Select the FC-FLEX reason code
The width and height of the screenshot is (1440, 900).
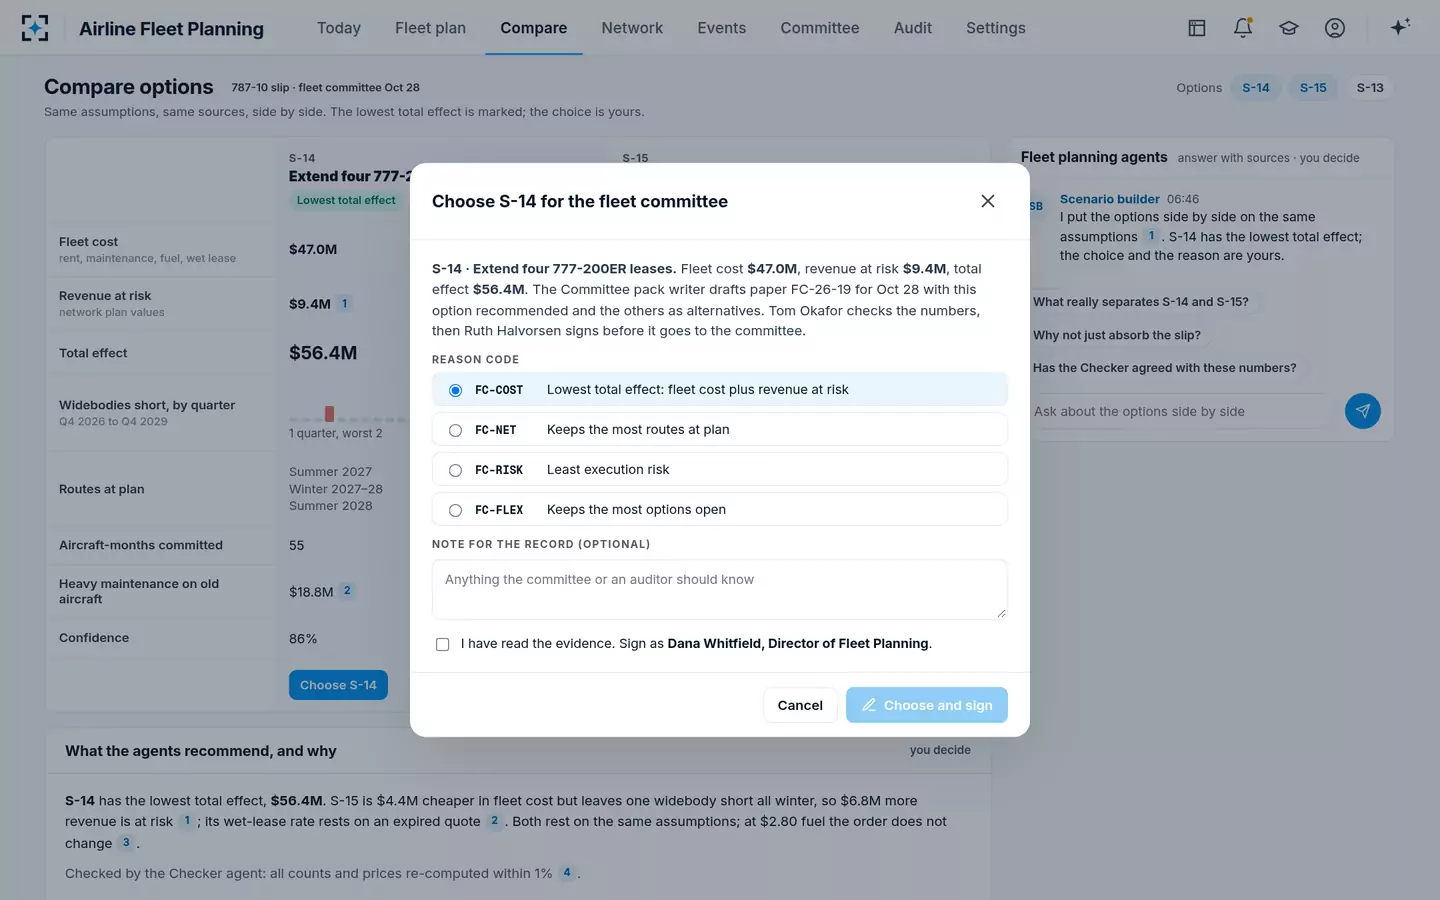point(720,510)
